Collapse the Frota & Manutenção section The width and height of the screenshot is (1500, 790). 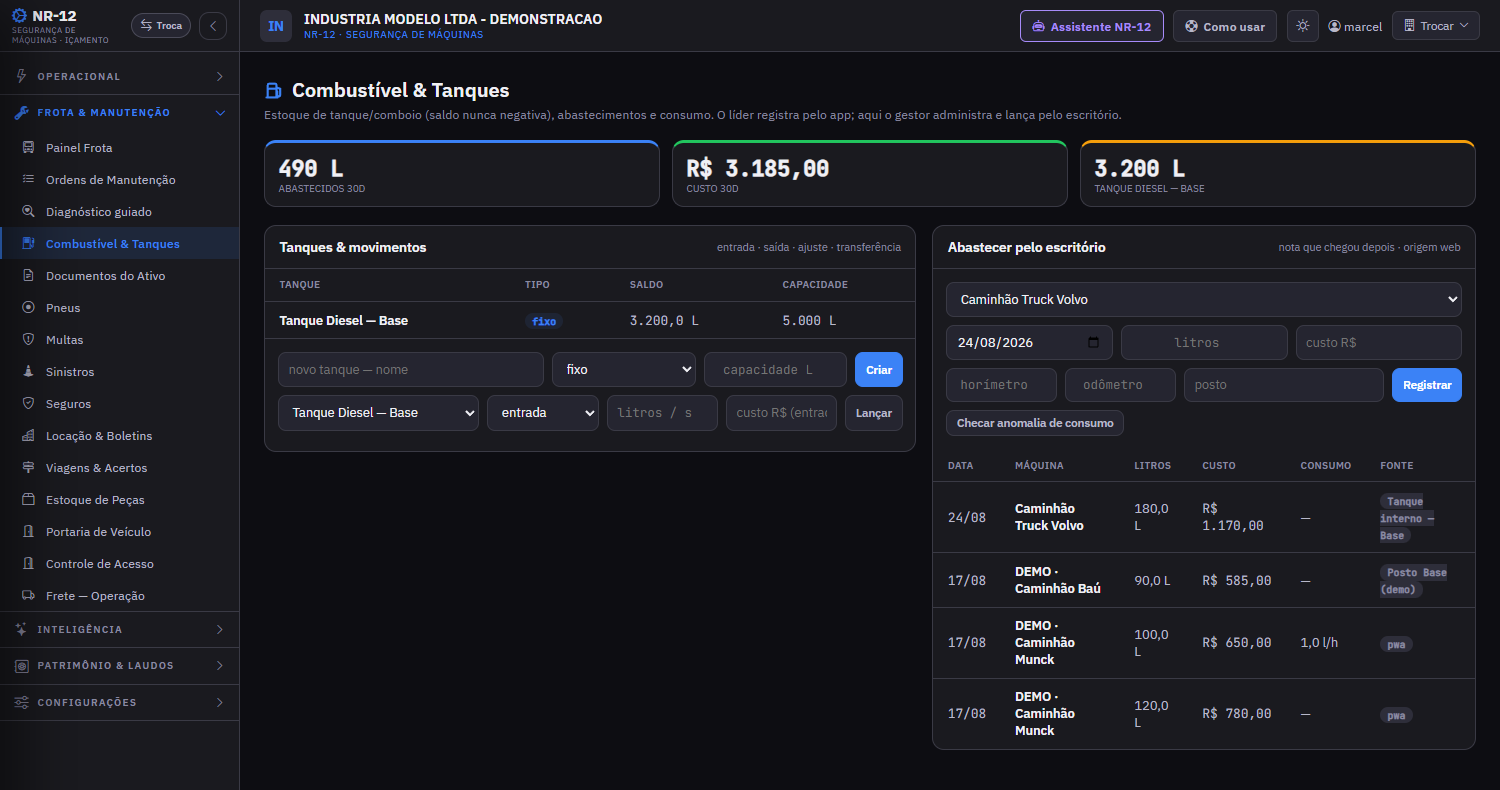coord(120,113)
